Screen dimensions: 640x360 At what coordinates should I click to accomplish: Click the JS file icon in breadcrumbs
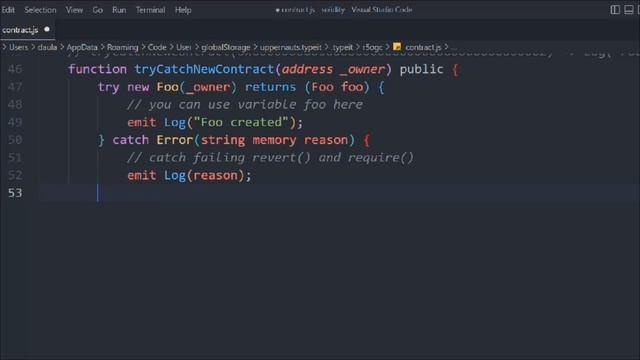coord(397,47)
